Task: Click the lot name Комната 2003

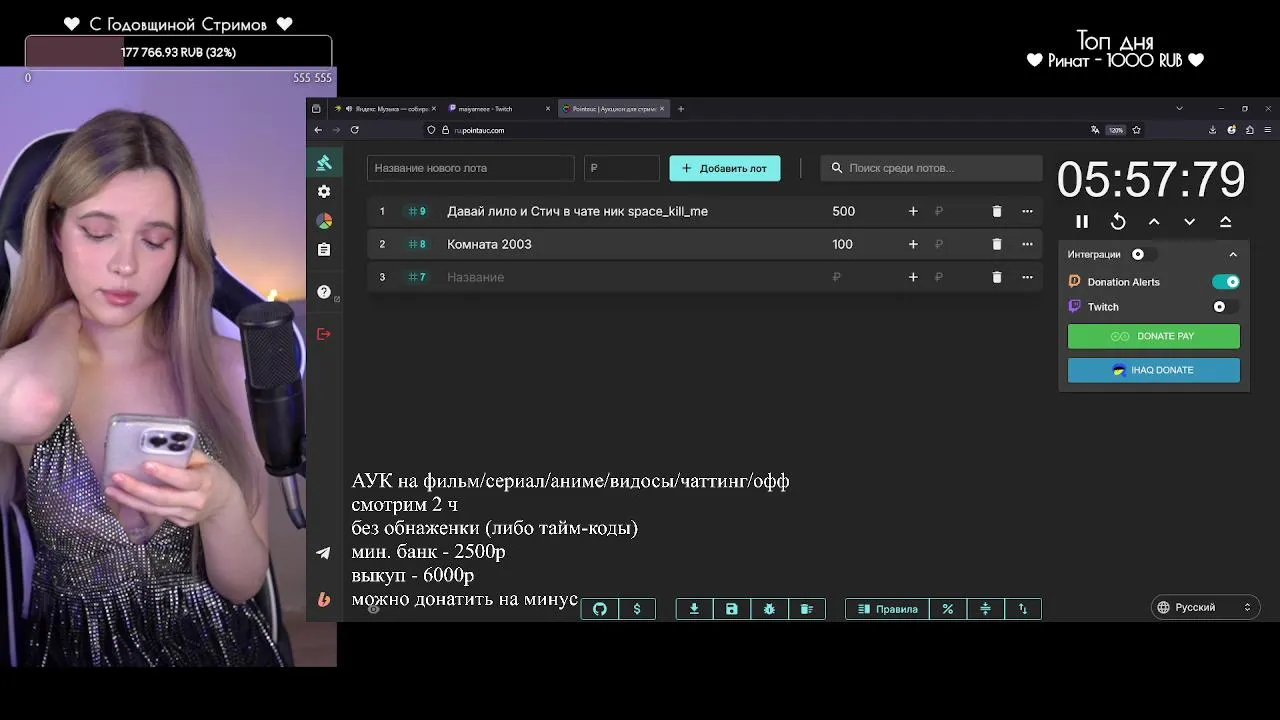Action: click(x=489, y=244)
